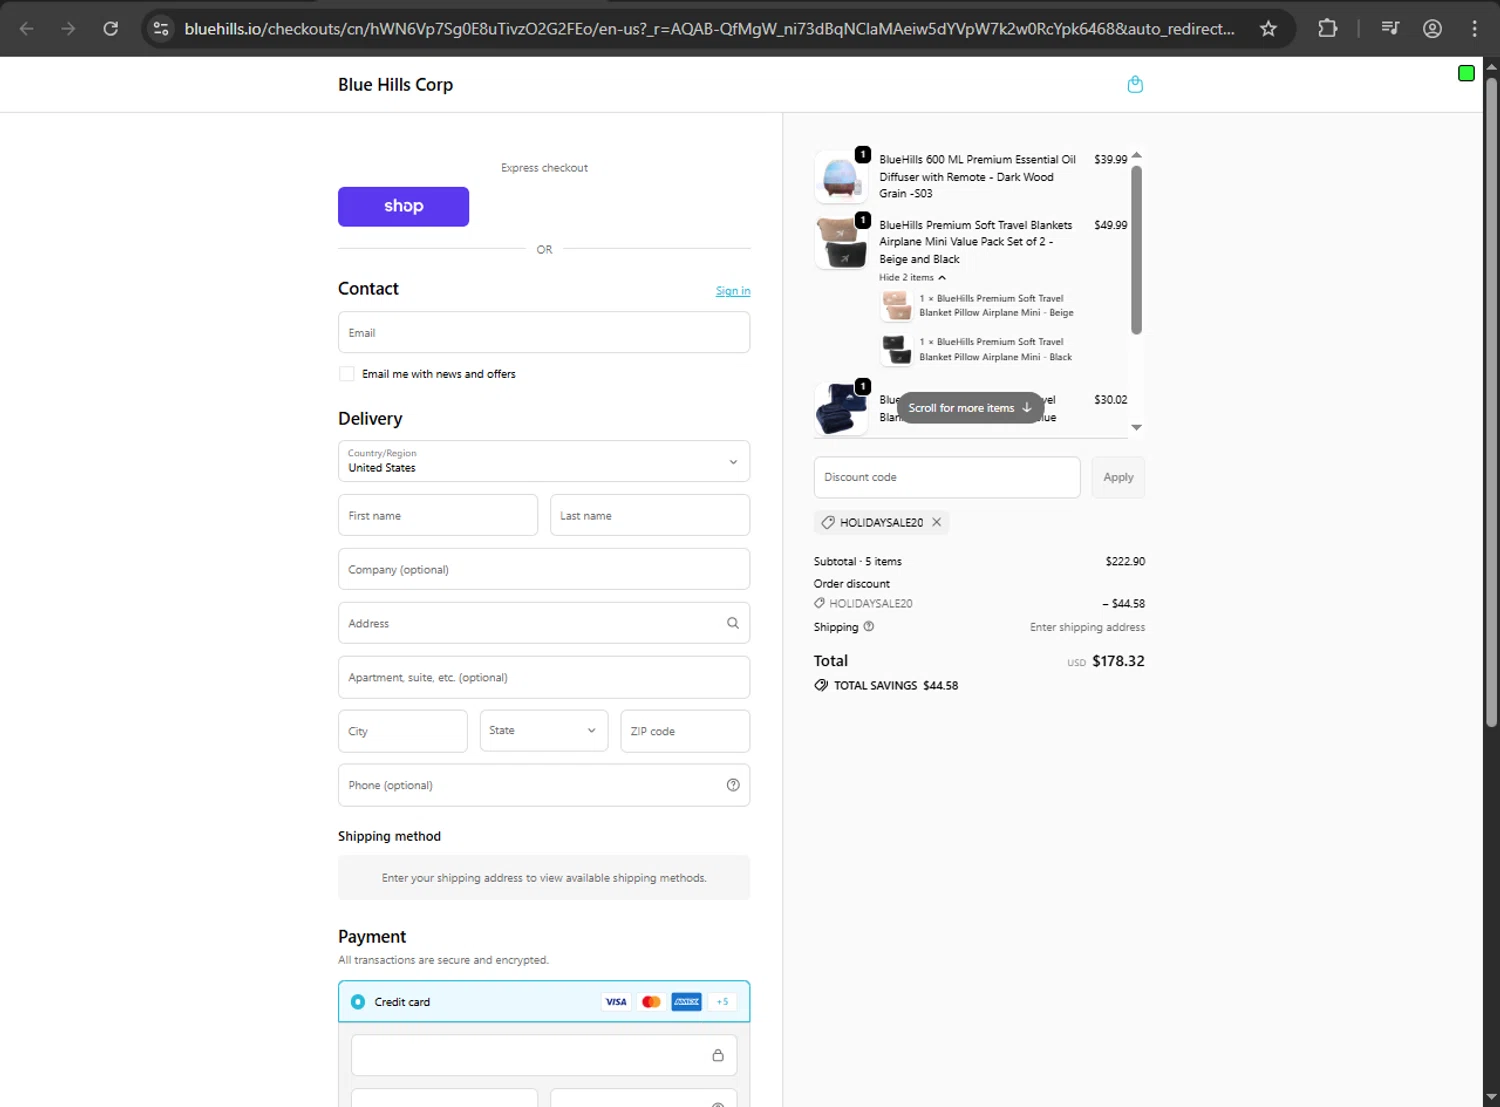The width and height of the screenshot is (1500, 1107).
Task: Open Chrome three-dot menu
Action: [1474, 29]
